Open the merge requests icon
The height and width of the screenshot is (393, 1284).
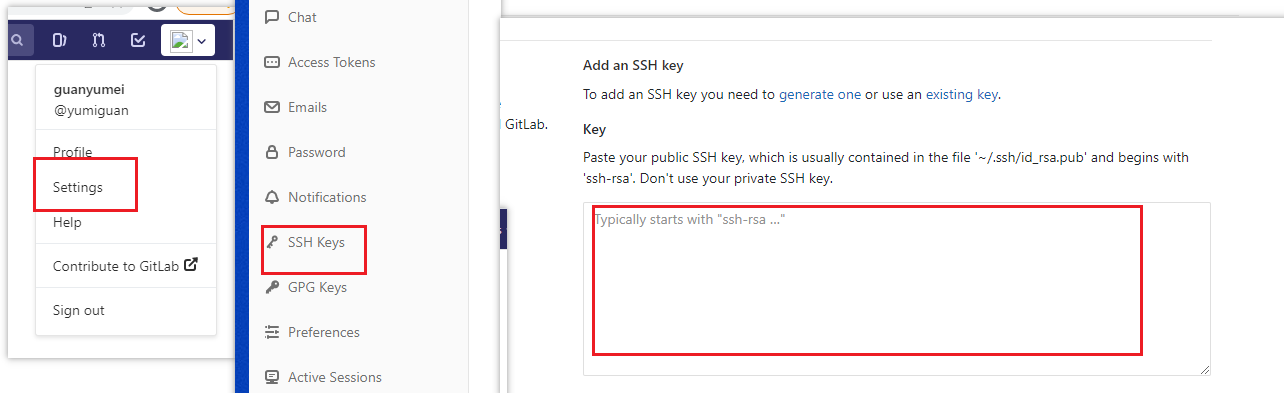point(99,41)
